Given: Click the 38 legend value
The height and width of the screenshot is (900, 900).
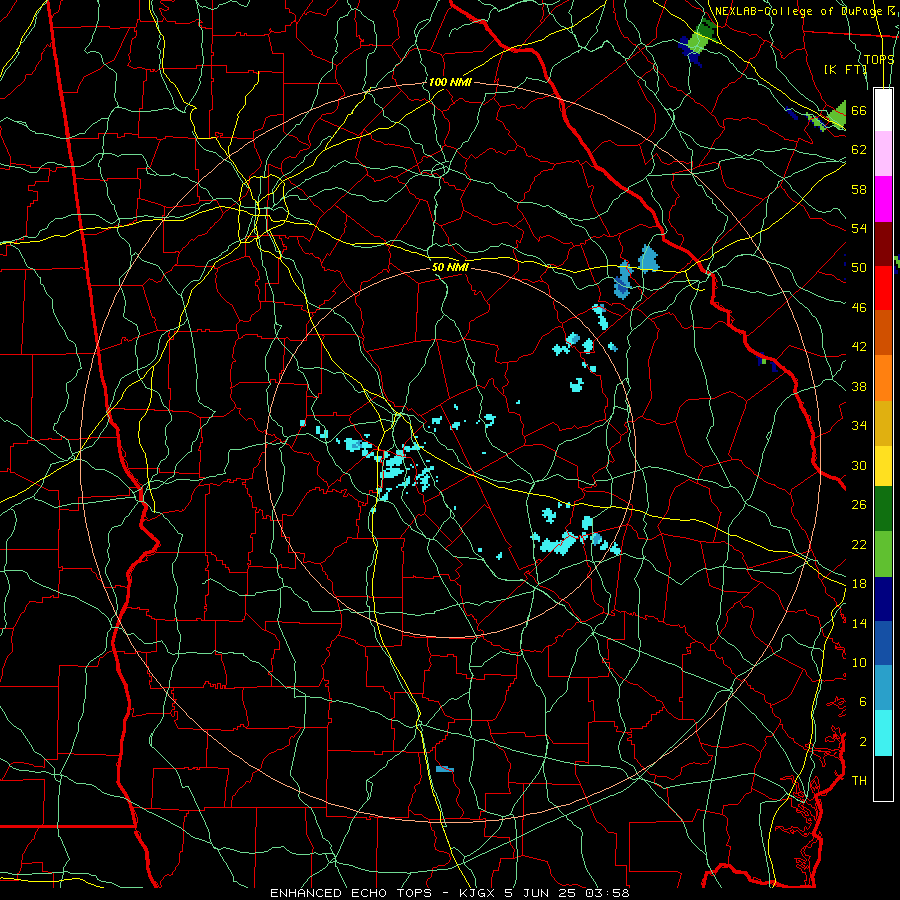Looking at the screenshot, I should (x=859, y=386).
